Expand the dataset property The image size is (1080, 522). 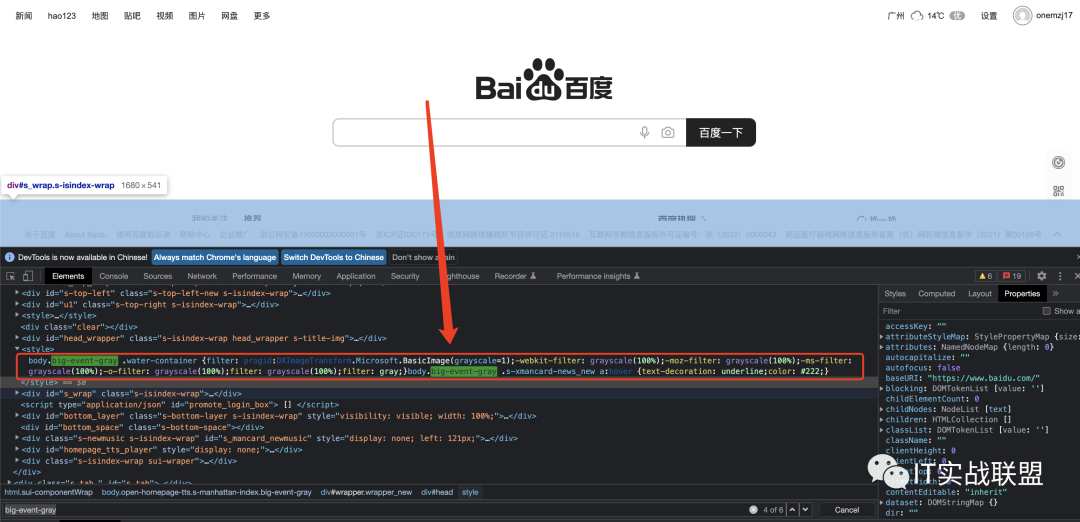(882, 502)
